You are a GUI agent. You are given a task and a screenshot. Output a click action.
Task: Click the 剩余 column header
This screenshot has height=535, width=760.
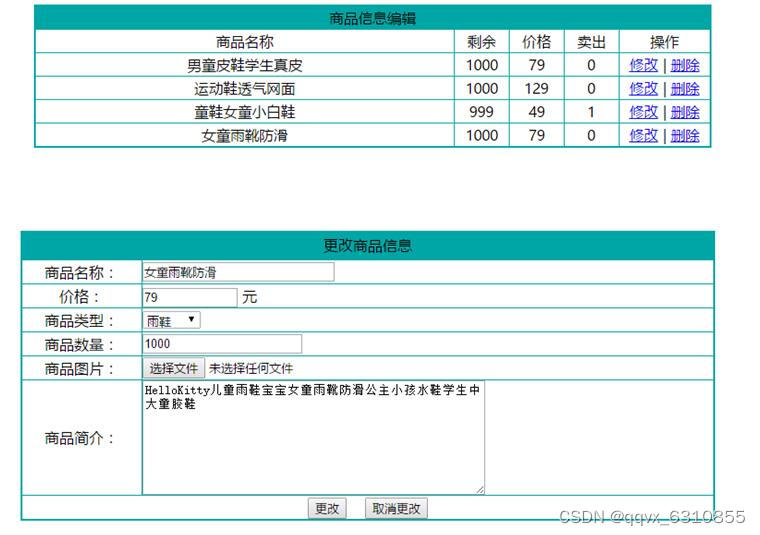coord(481,42)
